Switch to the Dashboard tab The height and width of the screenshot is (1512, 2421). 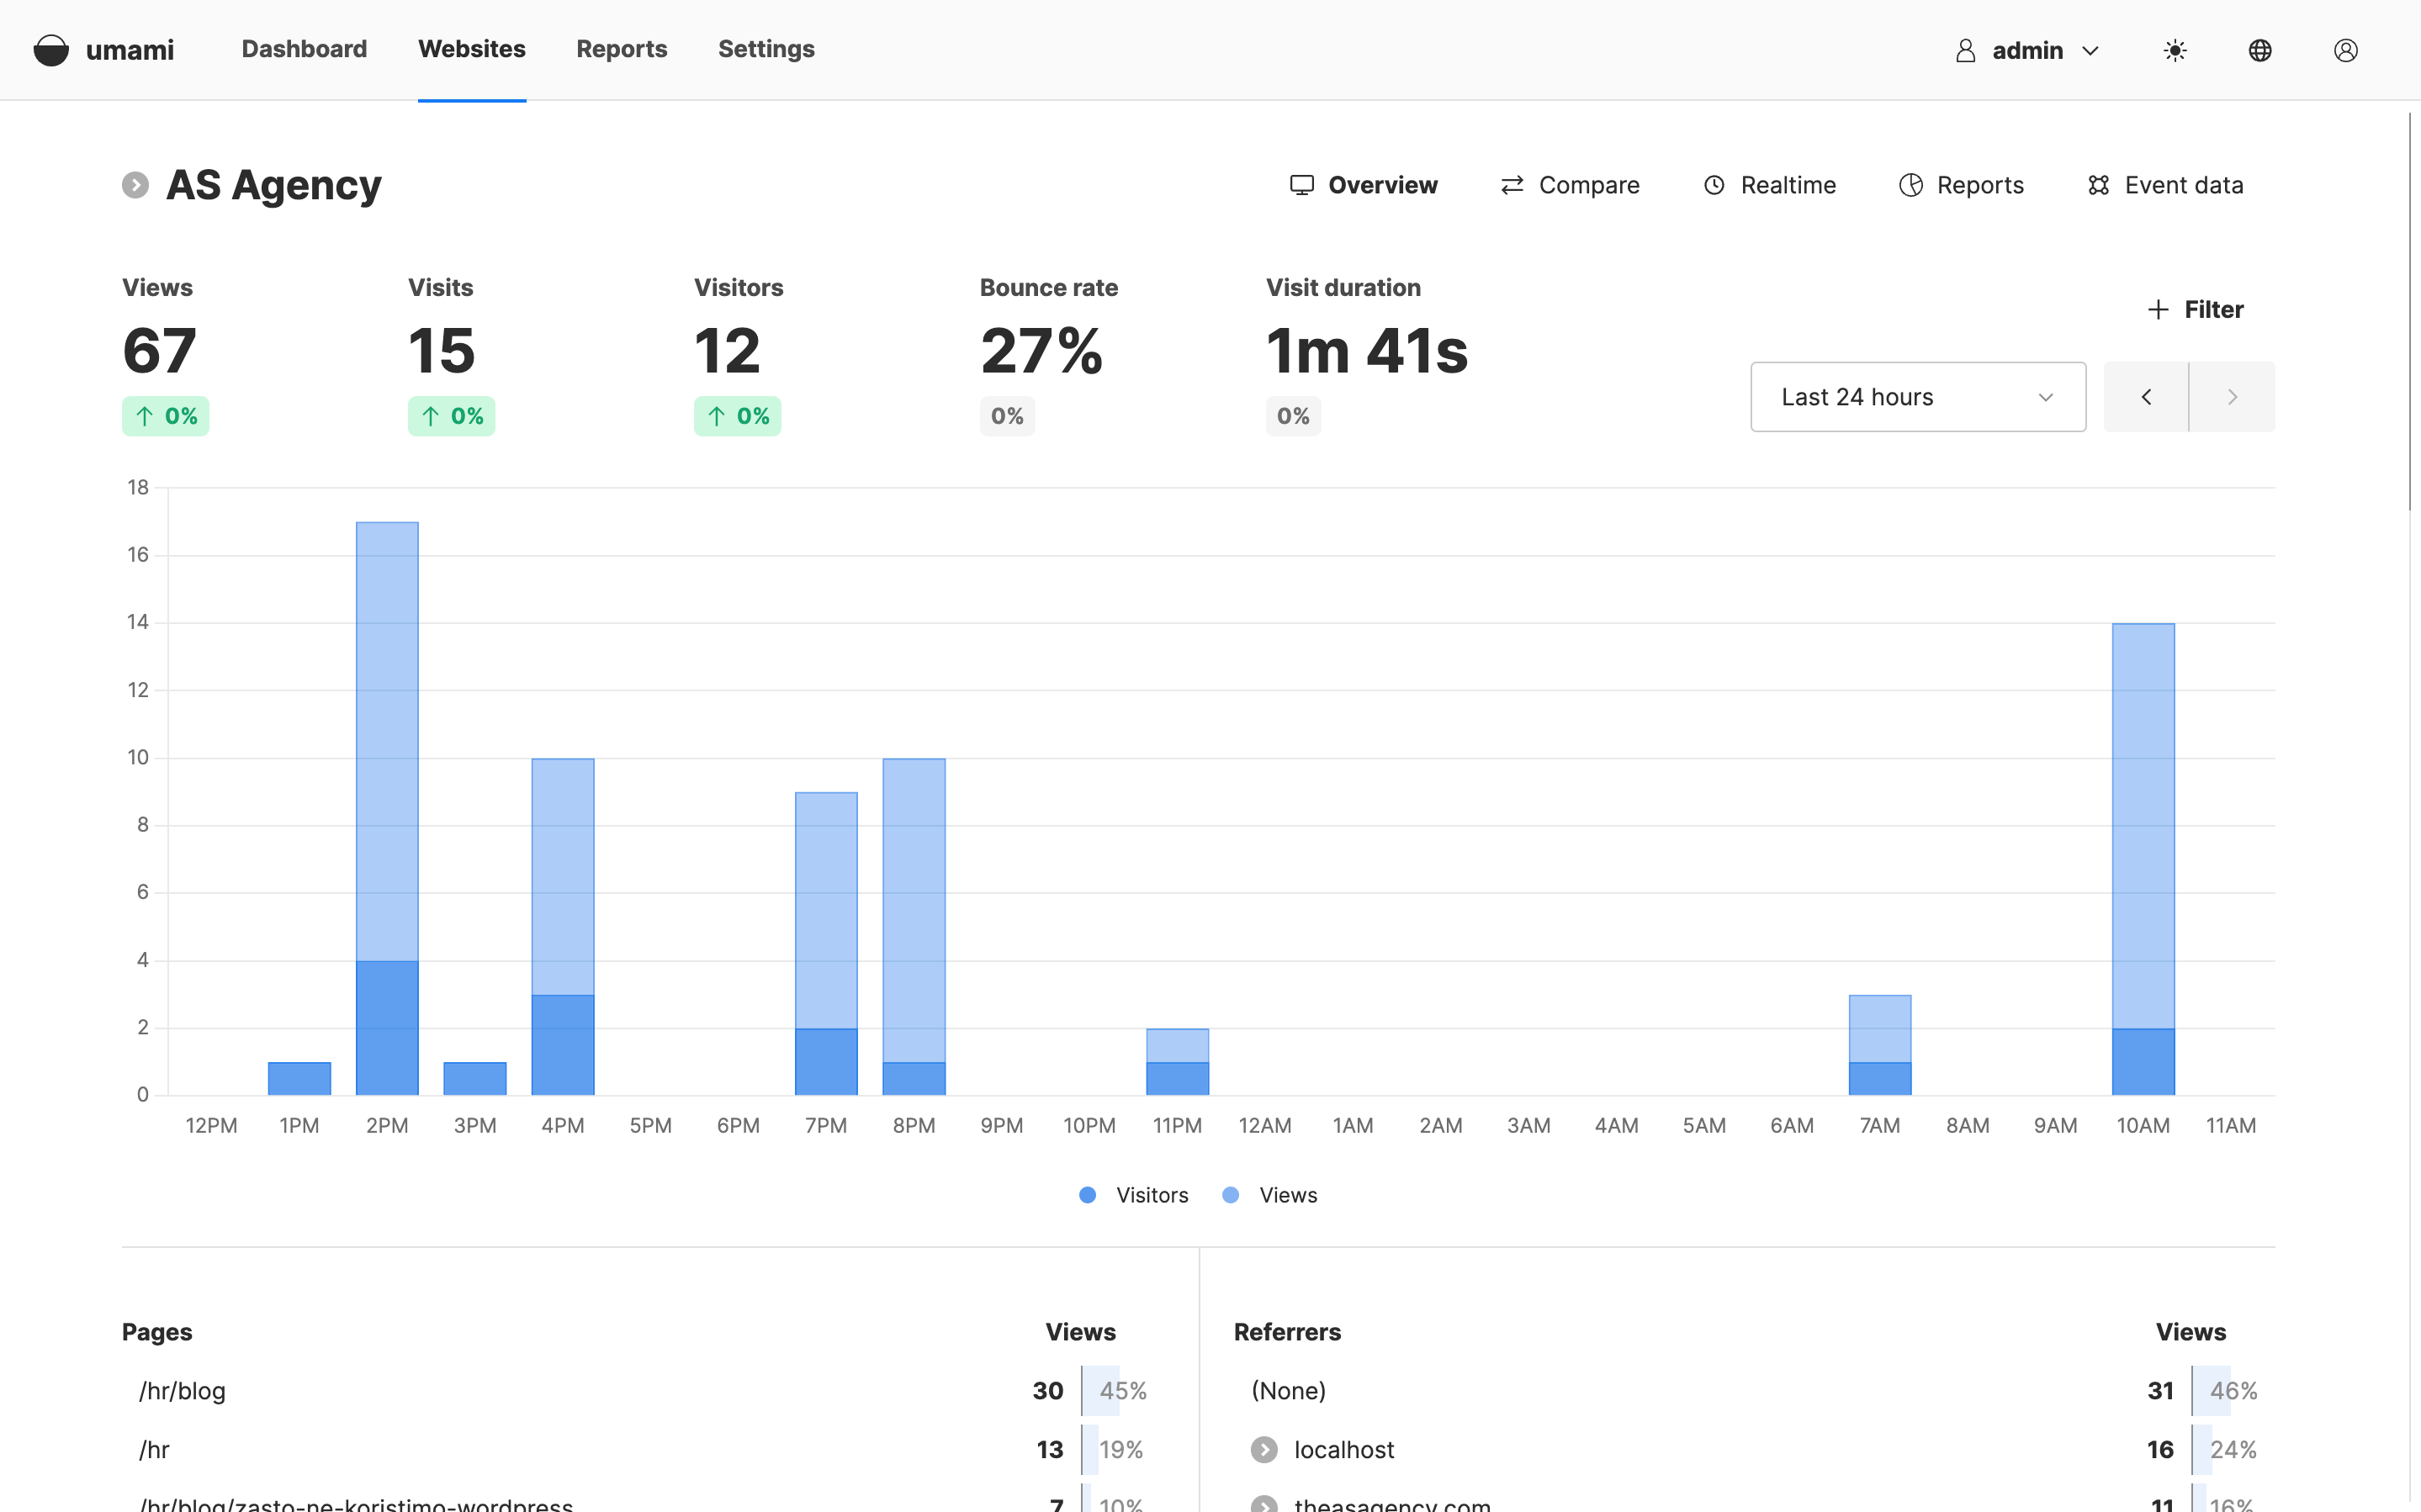tap(304, 49)
